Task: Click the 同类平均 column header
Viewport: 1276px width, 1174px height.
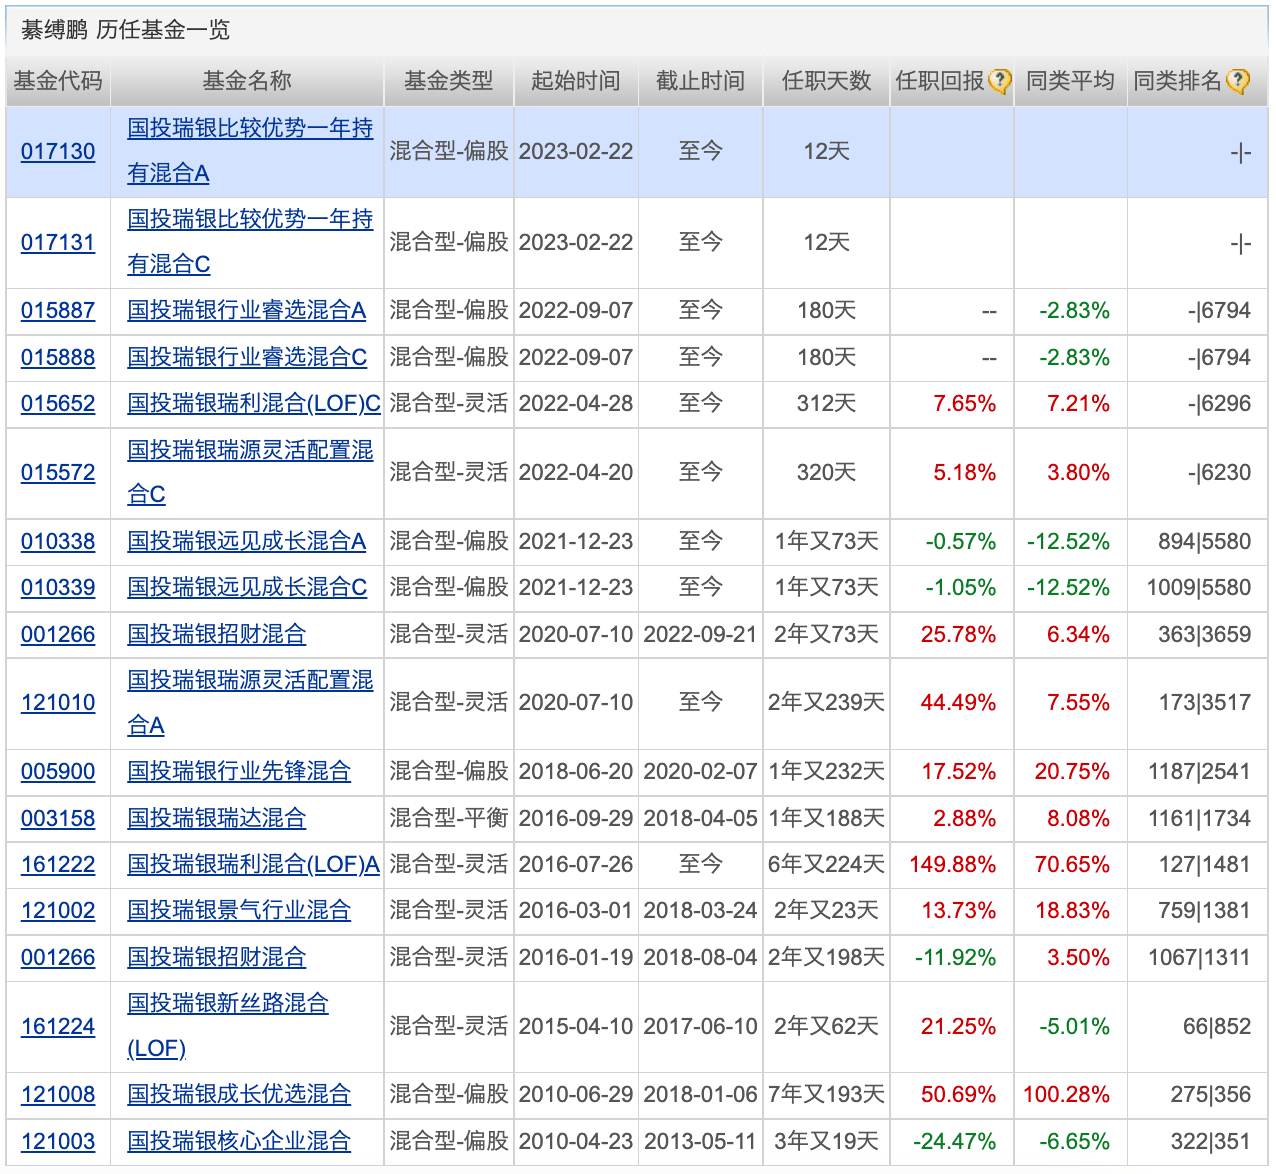Action: click(1070, 81)
